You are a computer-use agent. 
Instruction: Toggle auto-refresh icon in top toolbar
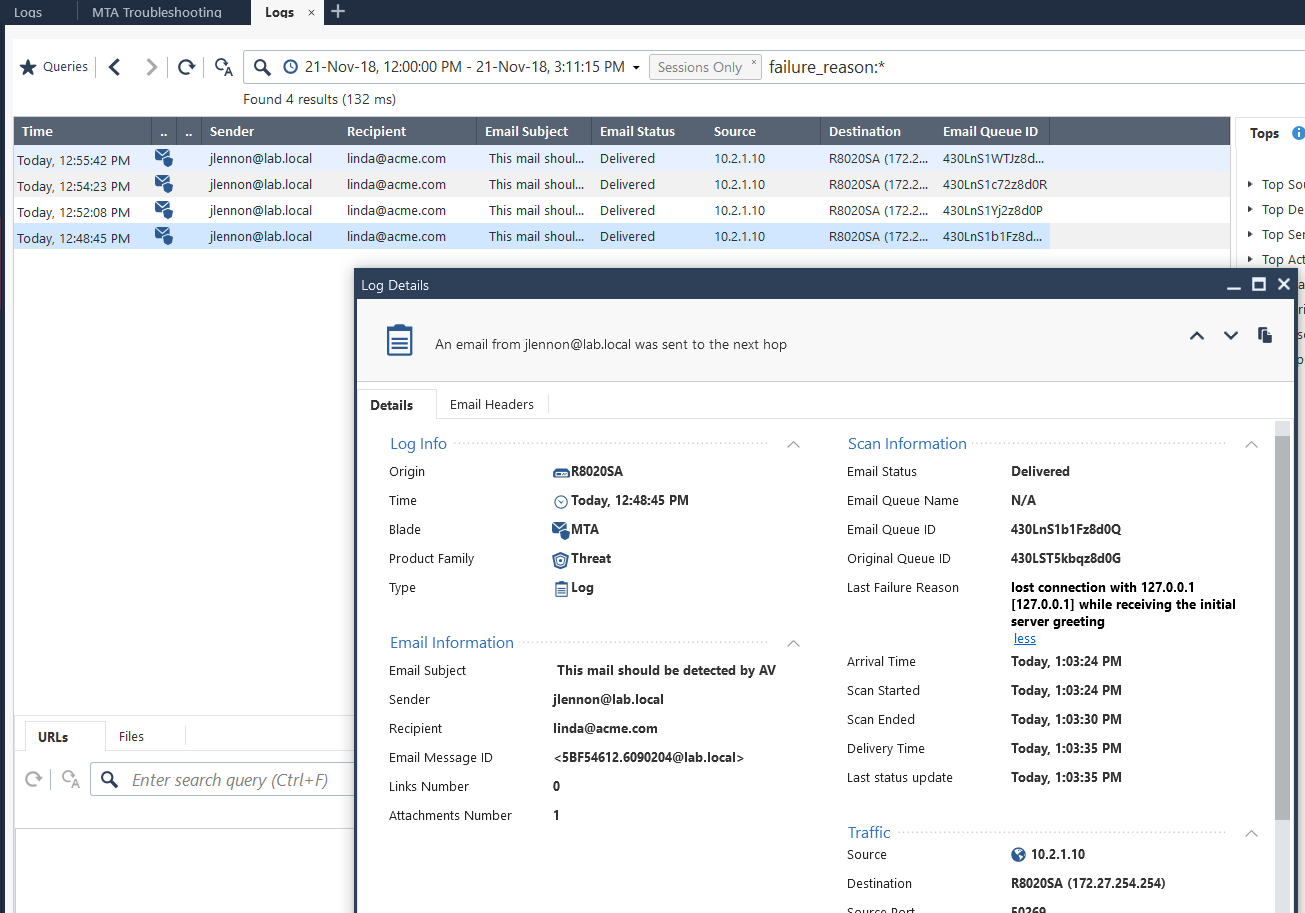point(224,68)
